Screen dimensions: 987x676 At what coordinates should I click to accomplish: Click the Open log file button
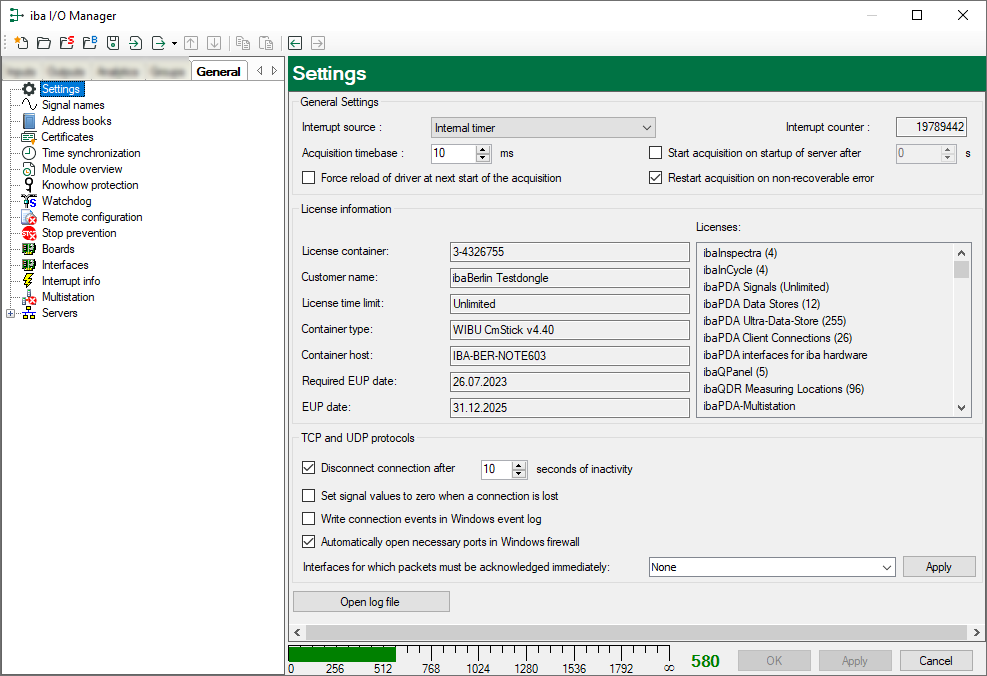click(x=371, y=602)
